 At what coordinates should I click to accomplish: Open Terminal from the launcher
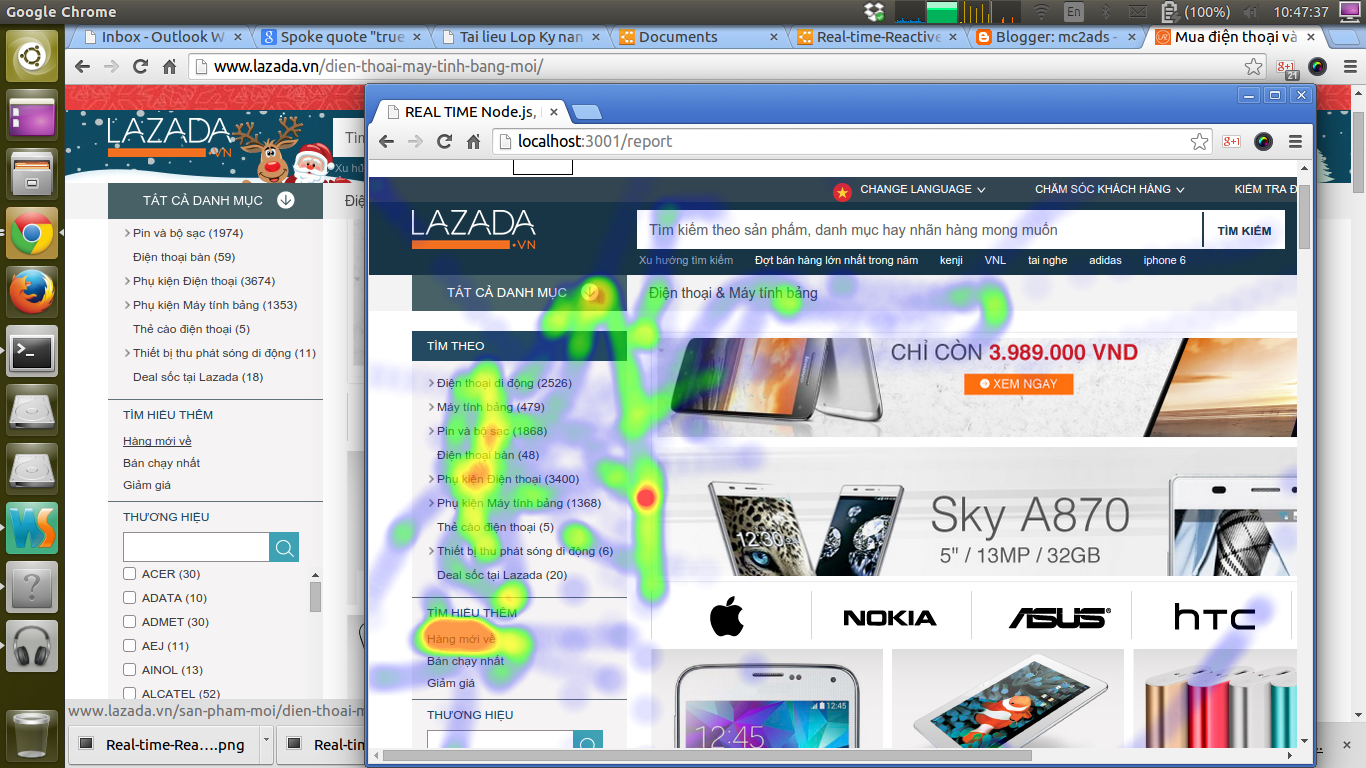pyautogui.click(x=32, y=351)
